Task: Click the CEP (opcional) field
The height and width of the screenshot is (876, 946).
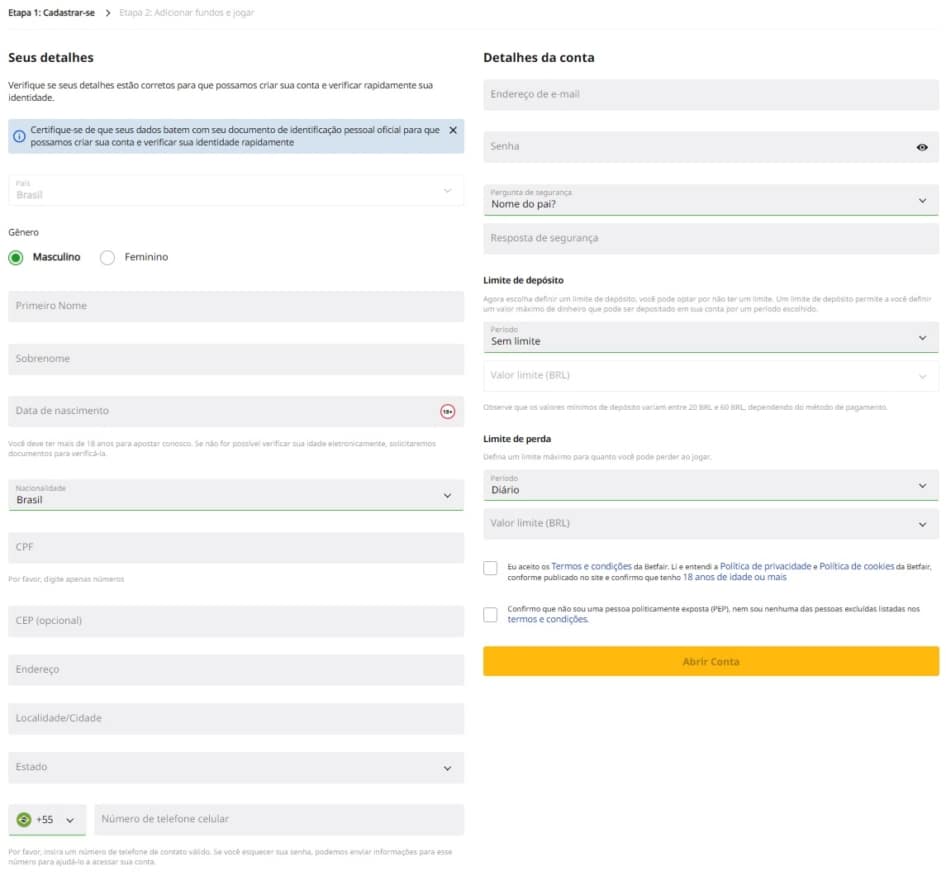Action: pyautogui.click(x=236, y=621)
